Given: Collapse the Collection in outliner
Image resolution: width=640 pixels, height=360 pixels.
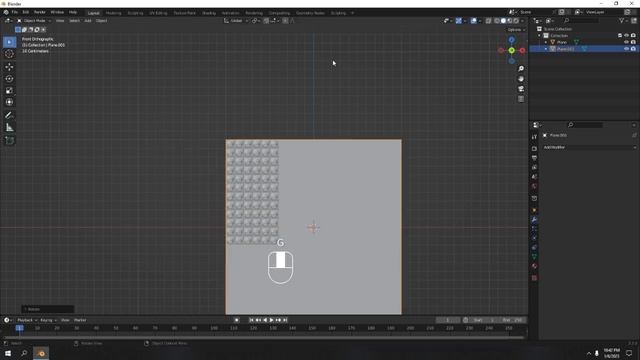Looking at the screenshot, I should pyautogui.click(x=539, y=36).
